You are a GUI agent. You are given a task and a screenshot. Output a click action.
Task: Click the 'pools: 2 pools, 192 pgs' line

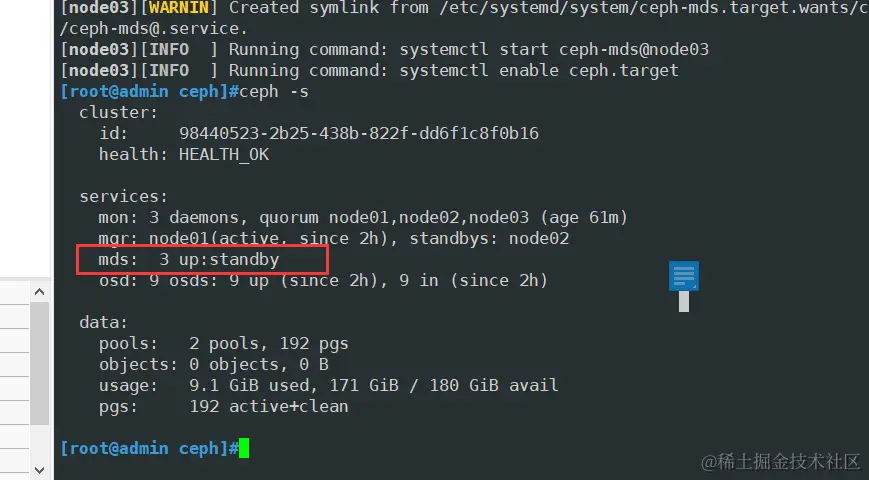223,343
